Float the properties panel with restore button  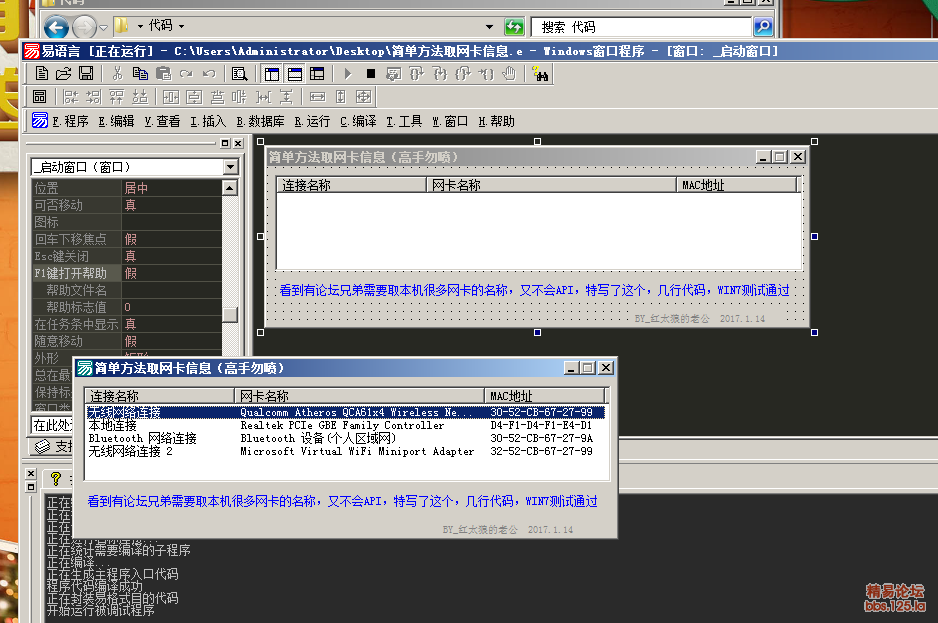225,143
